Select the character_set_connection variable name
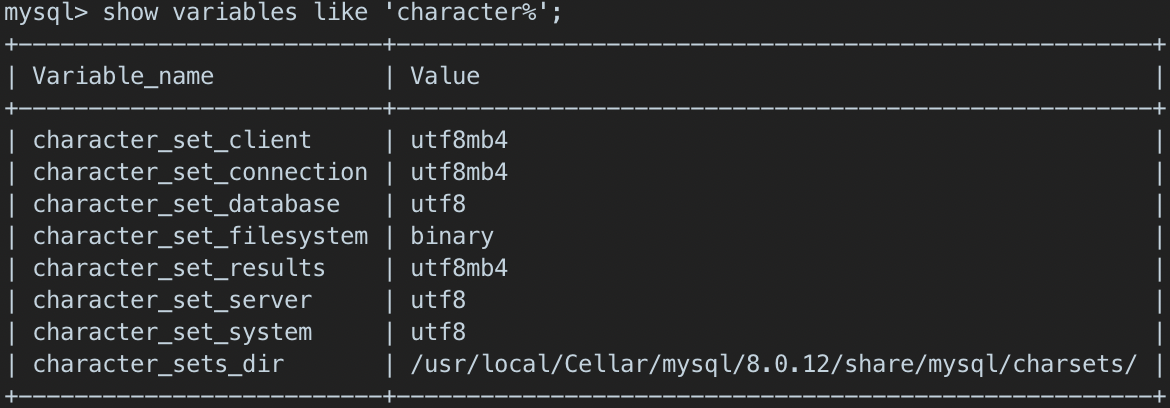The height and width of the screenshot is (408, 1170). (x=200, y=172)
